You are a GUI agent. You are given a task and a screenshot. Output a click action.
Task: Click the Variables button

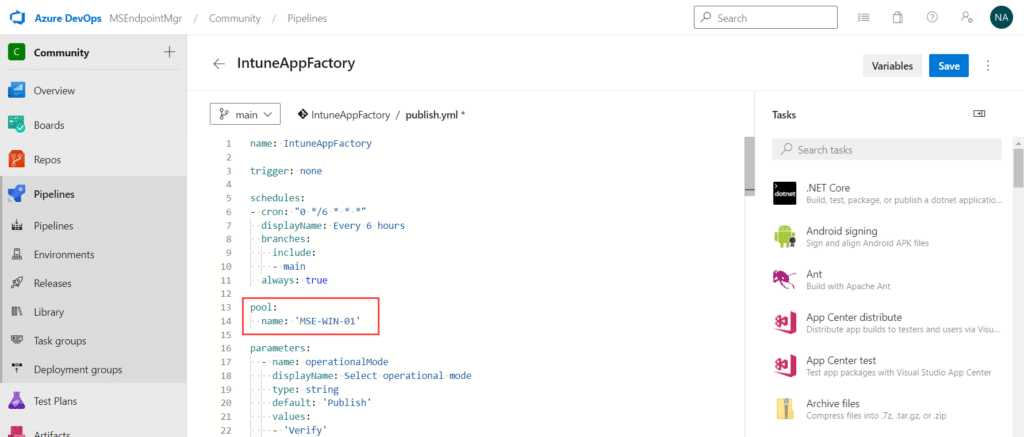point(892,65)
